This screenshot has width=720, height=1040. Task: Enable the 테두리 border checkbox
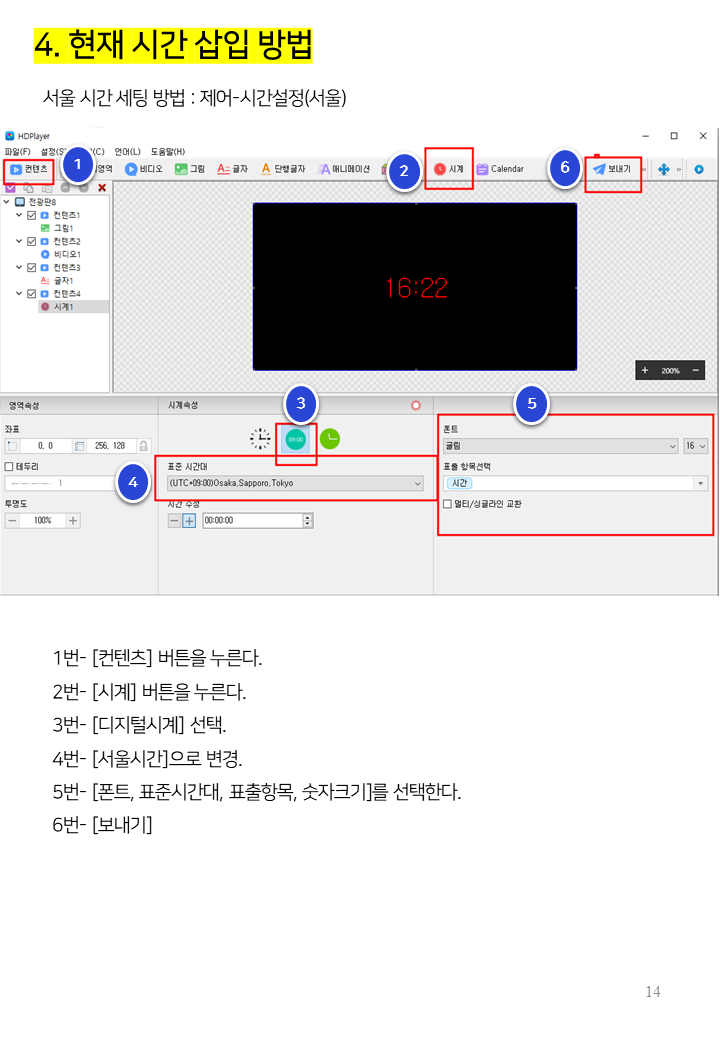pyautogui.click(x=9, y=466)
